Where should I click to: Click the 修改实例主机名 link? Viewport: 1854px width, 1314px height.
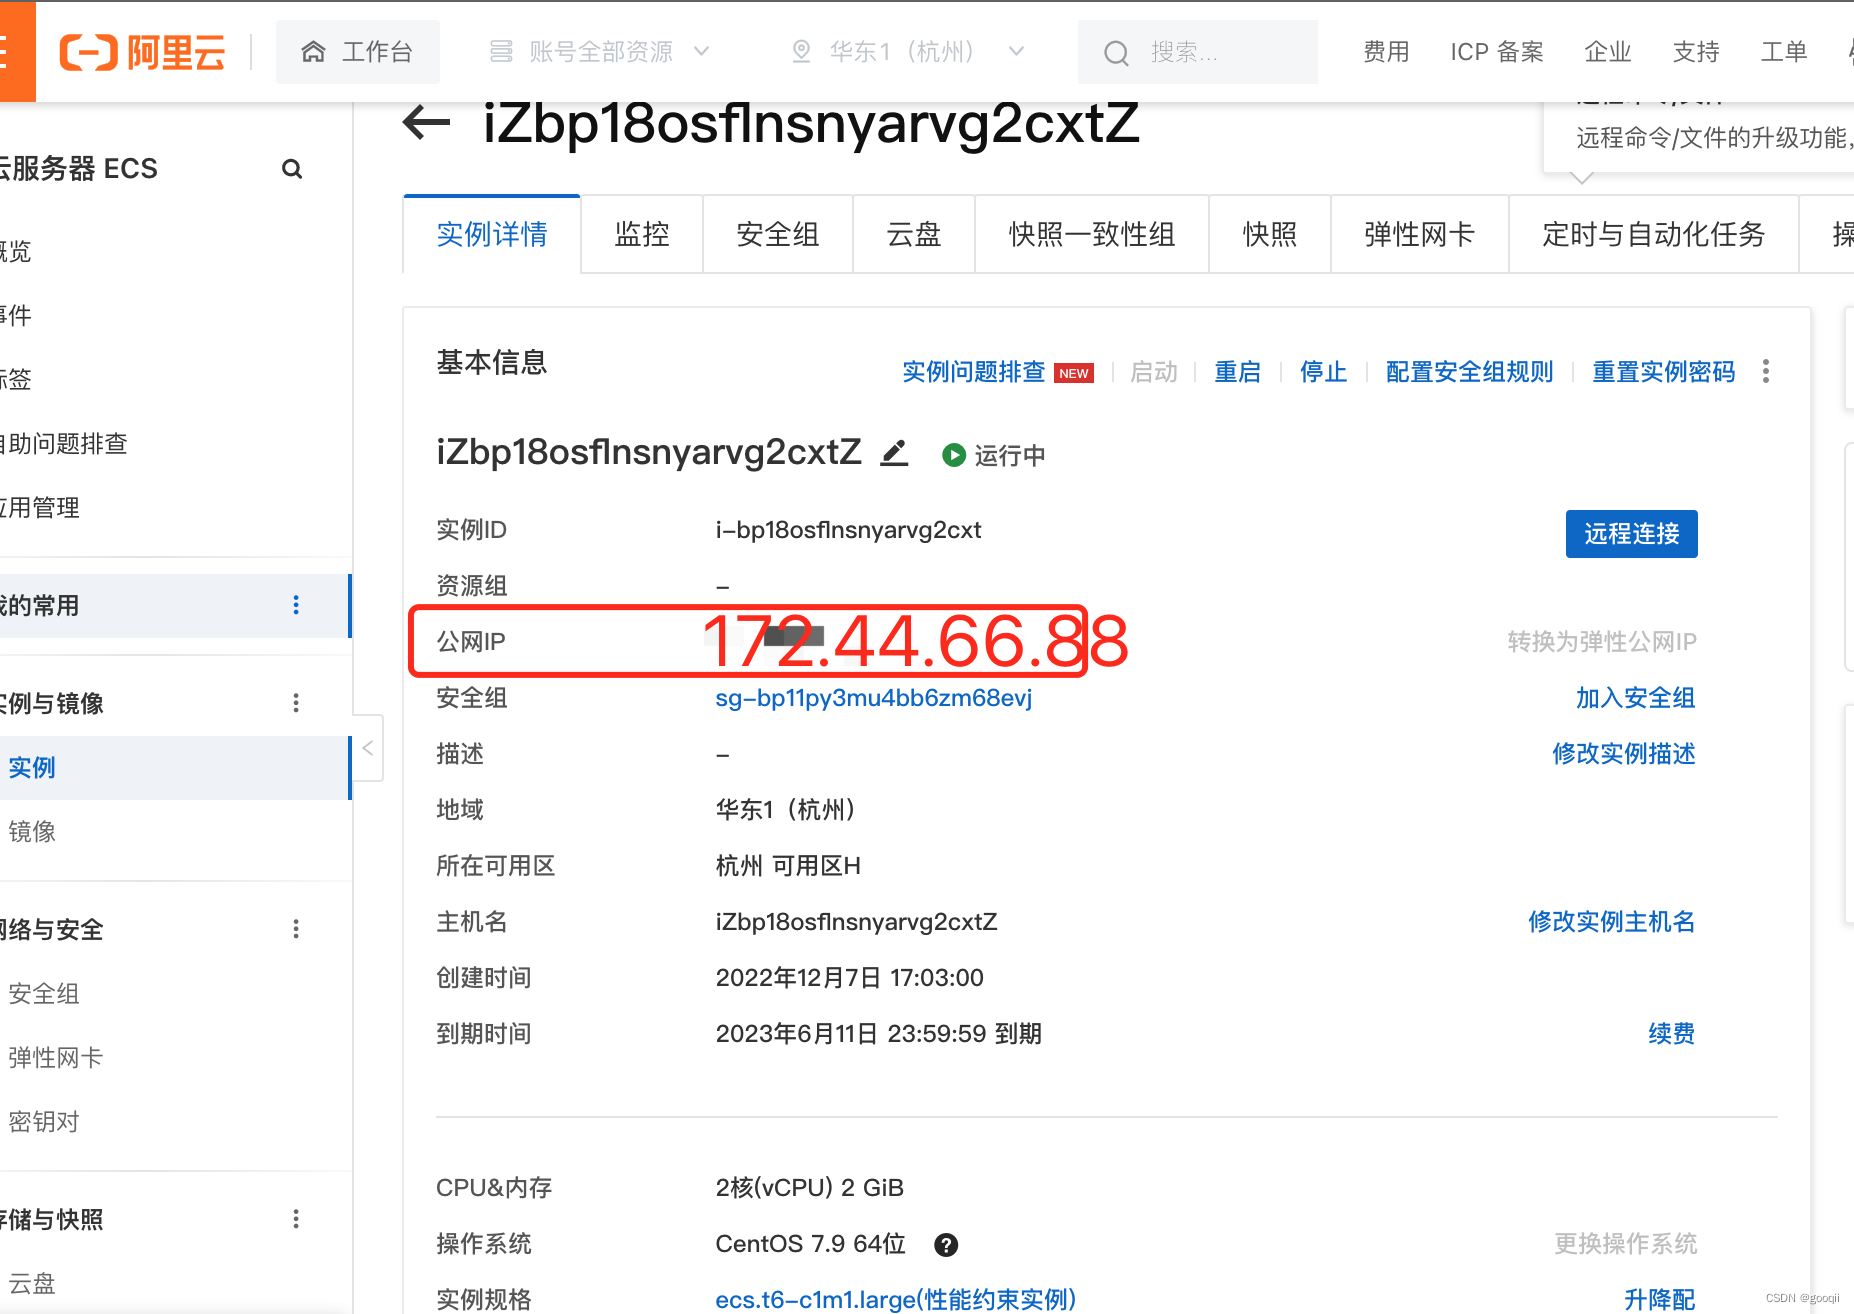point(1611,921)
